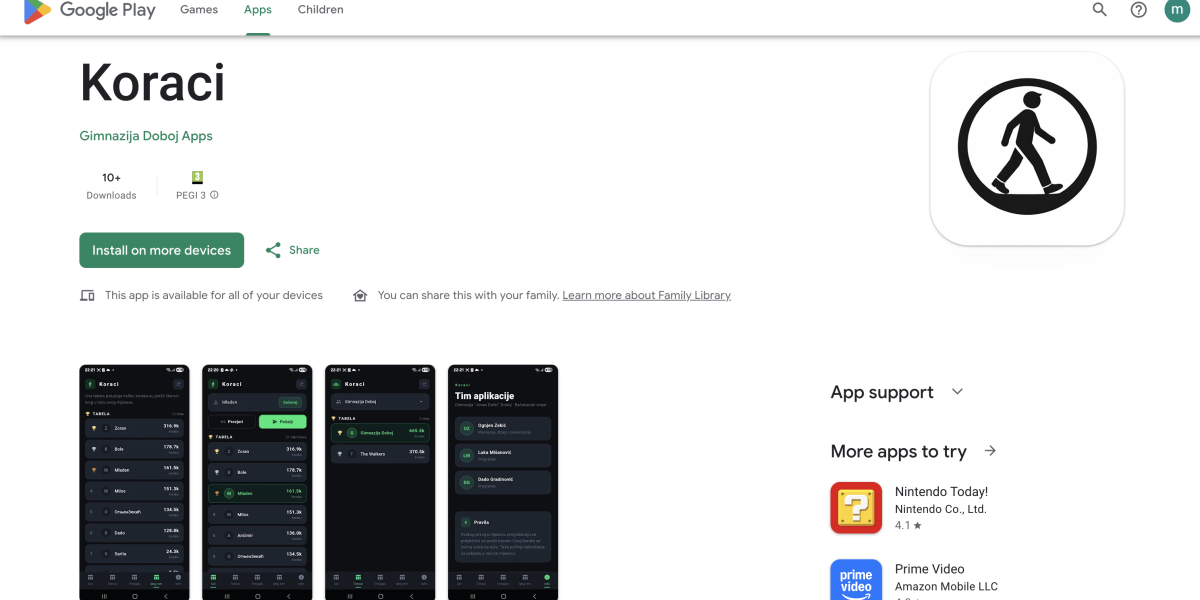The height and width of the screenshot is (600, 1200).
Task: Expand More apps to try arrow
Action: coord(990,451)
